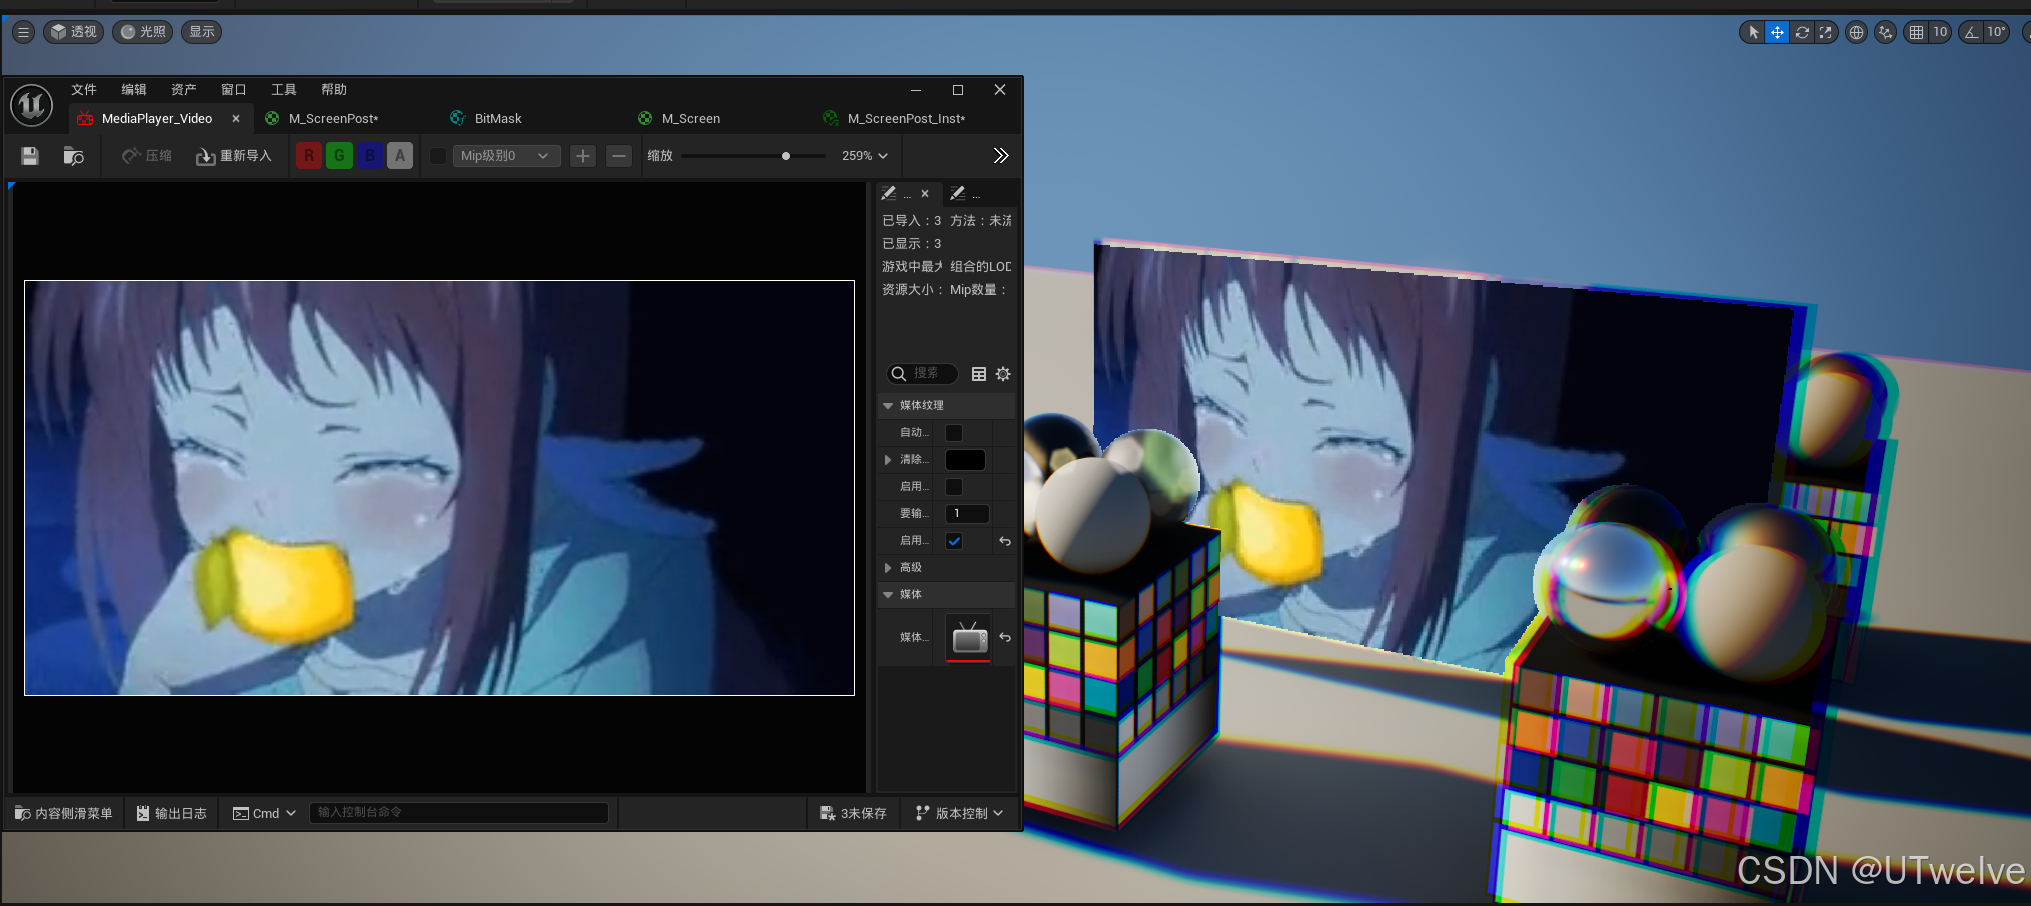Reset the 媒体 player property to default

(1005, 637)
